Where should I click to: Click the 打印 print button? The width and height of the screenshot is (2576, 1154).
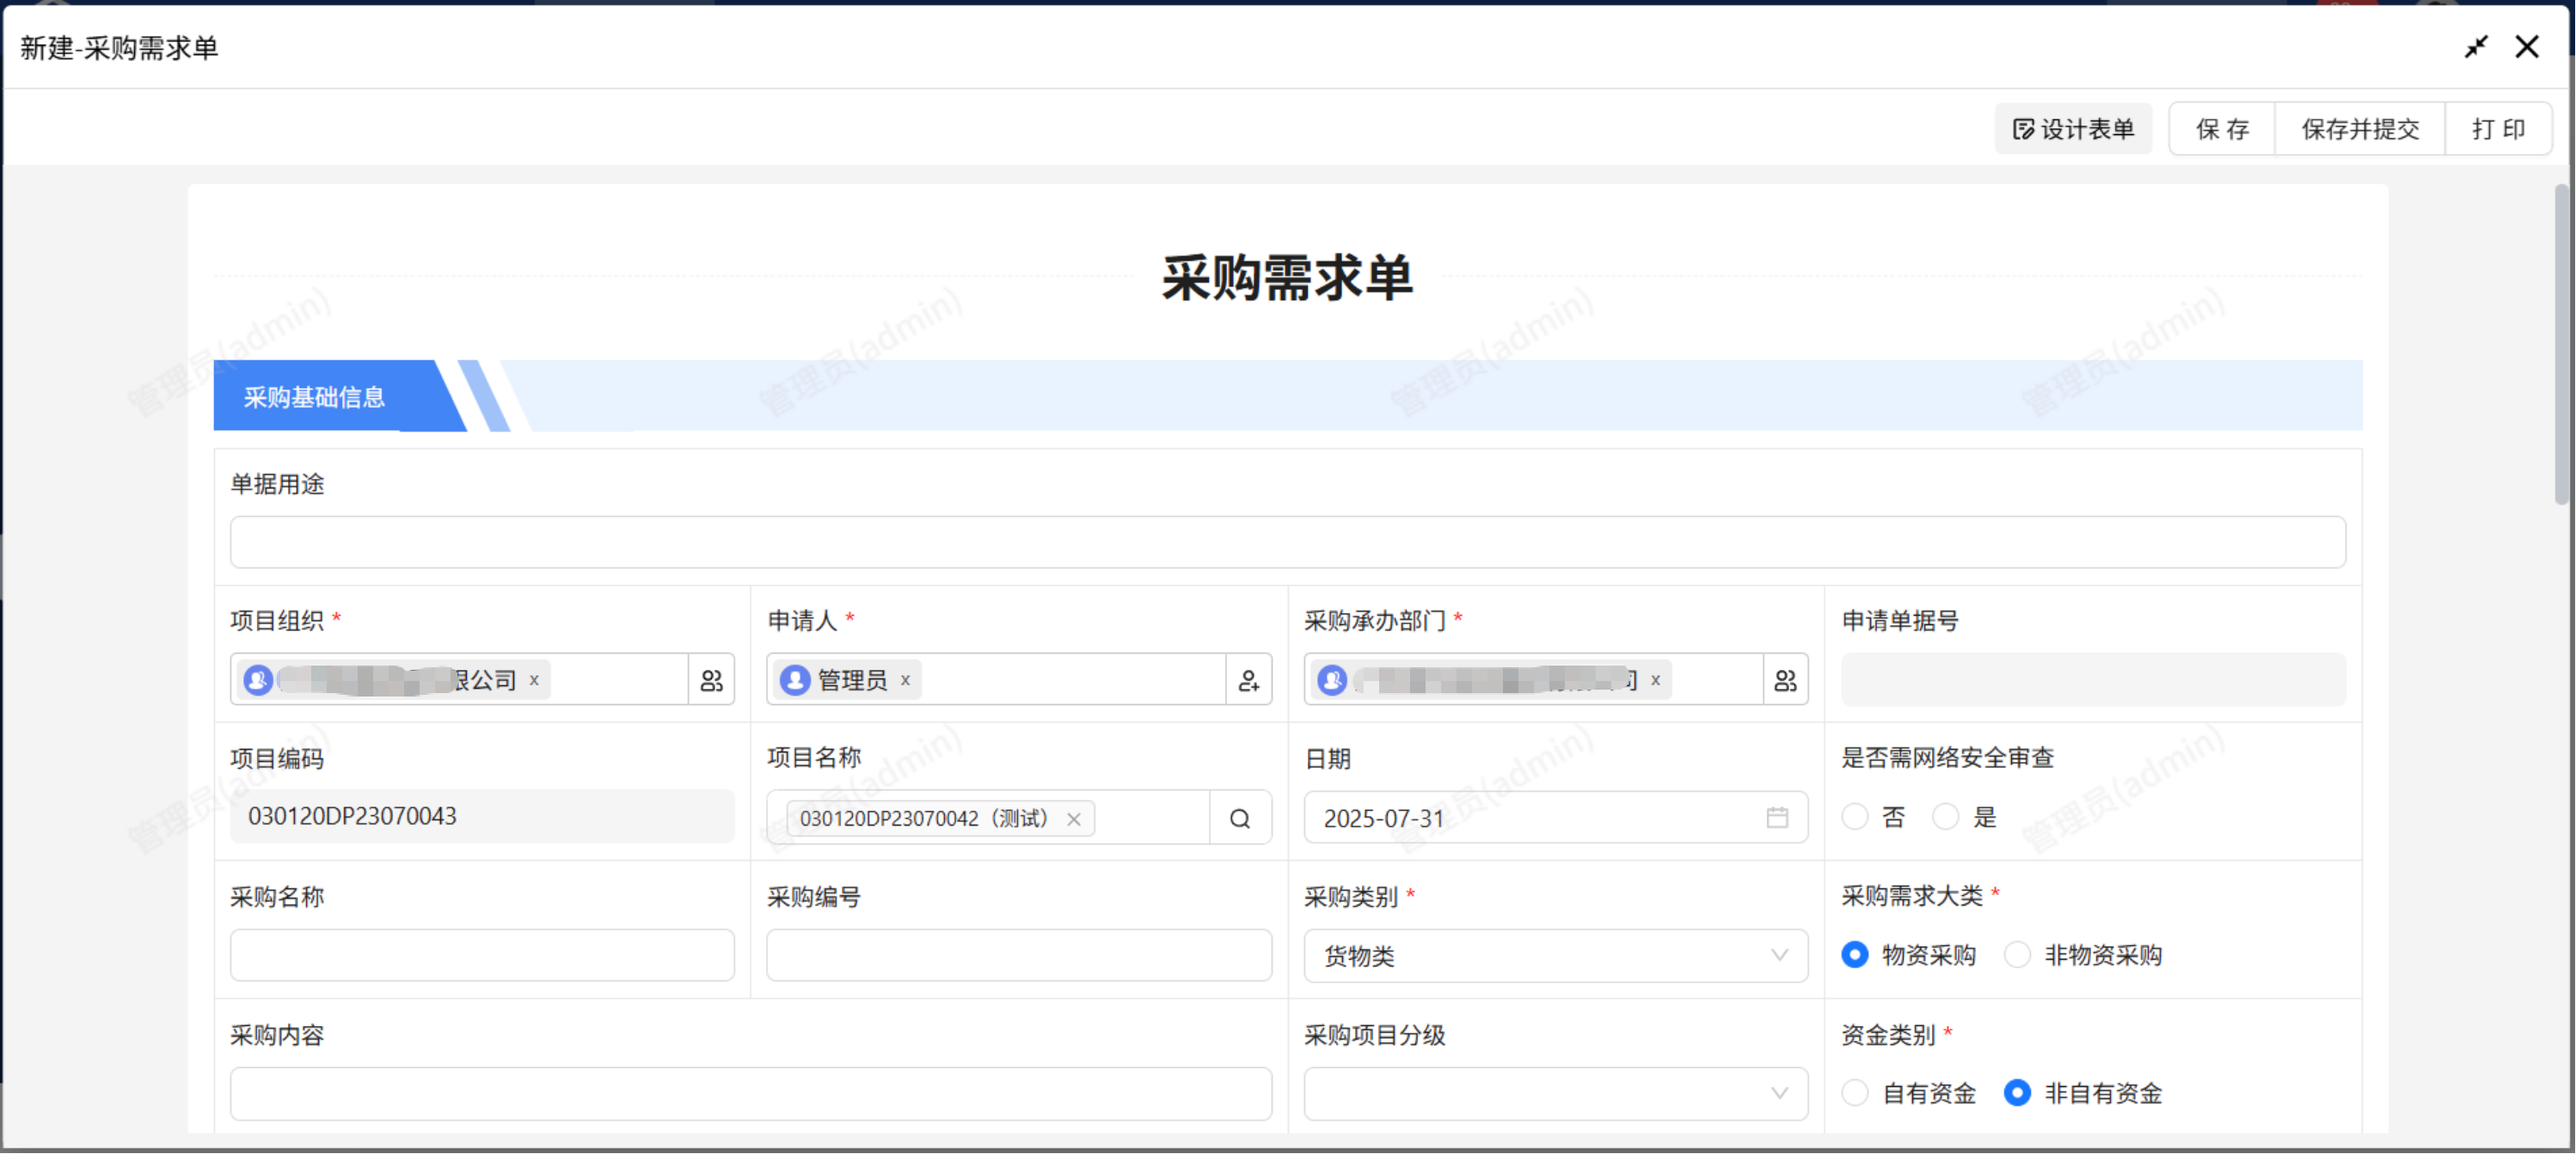2498,129
